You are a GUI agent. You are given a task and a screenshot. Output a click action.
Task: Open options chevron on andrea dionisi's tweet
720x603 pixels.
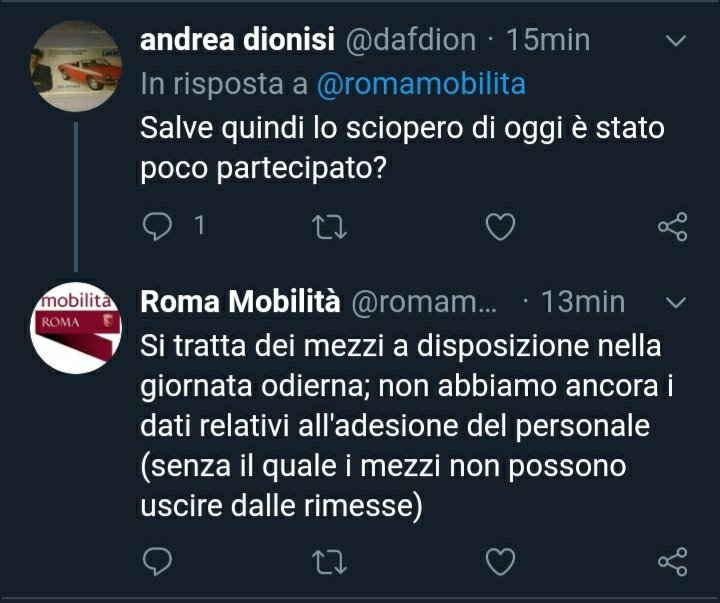tap(676, 42)
